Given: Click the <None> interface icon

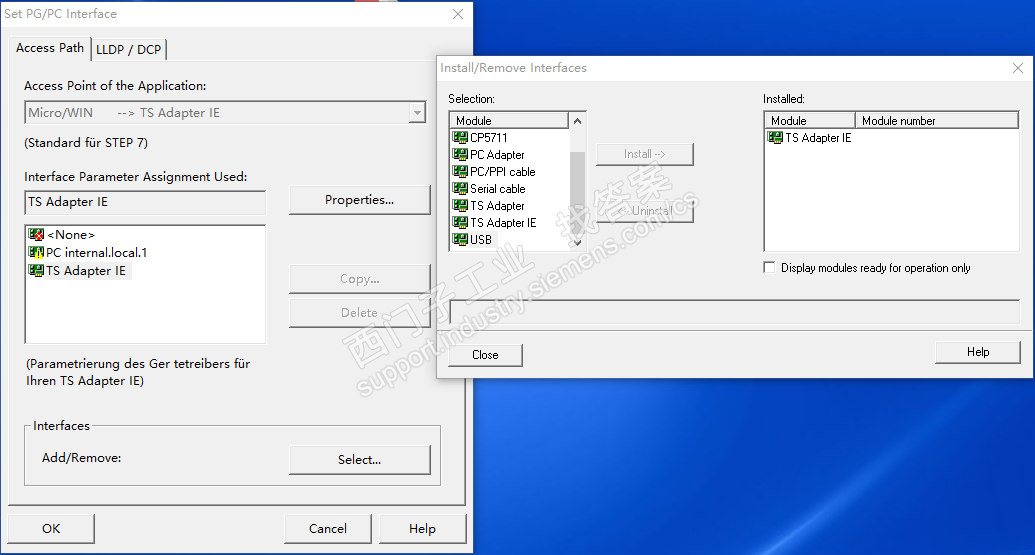Looking at the screenshot, I should point(36,234).
